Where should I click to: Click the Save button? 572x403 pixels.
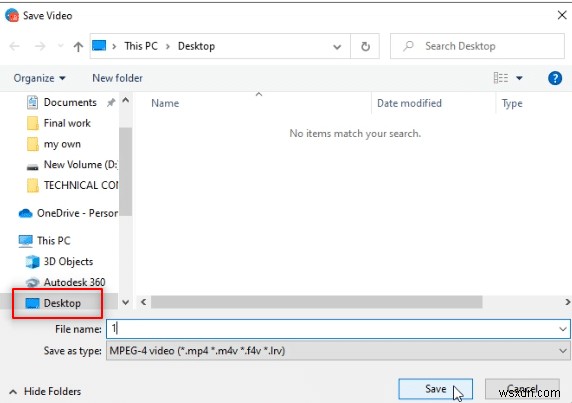pos(436,389)
